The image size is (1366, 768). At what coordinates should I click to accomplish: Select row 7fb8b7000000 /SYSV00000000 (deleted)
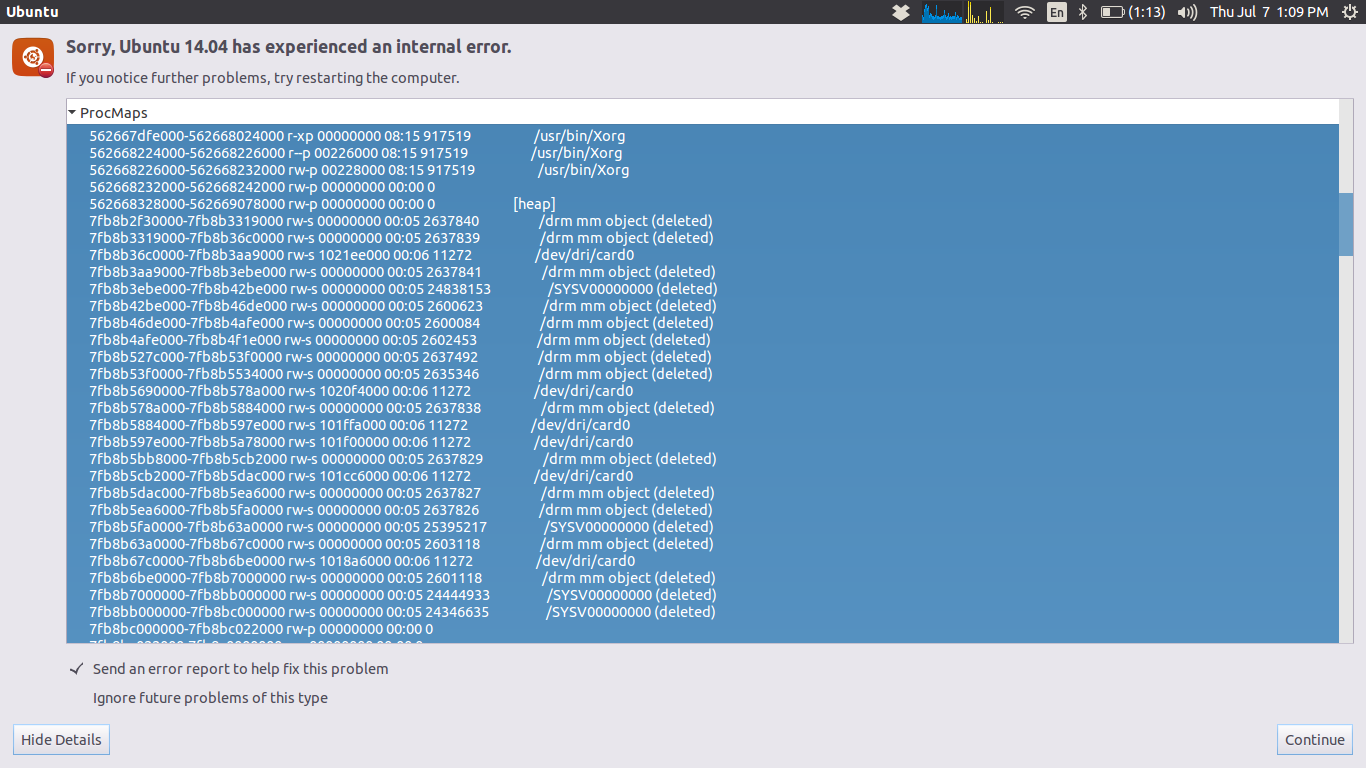702,595
